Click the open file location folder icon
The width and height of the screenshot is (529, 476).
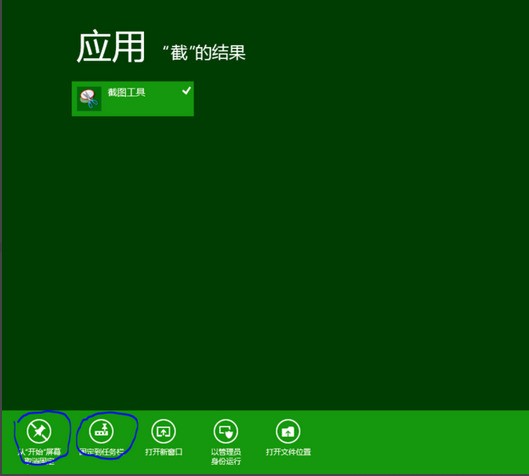click(x=288, y=431)
